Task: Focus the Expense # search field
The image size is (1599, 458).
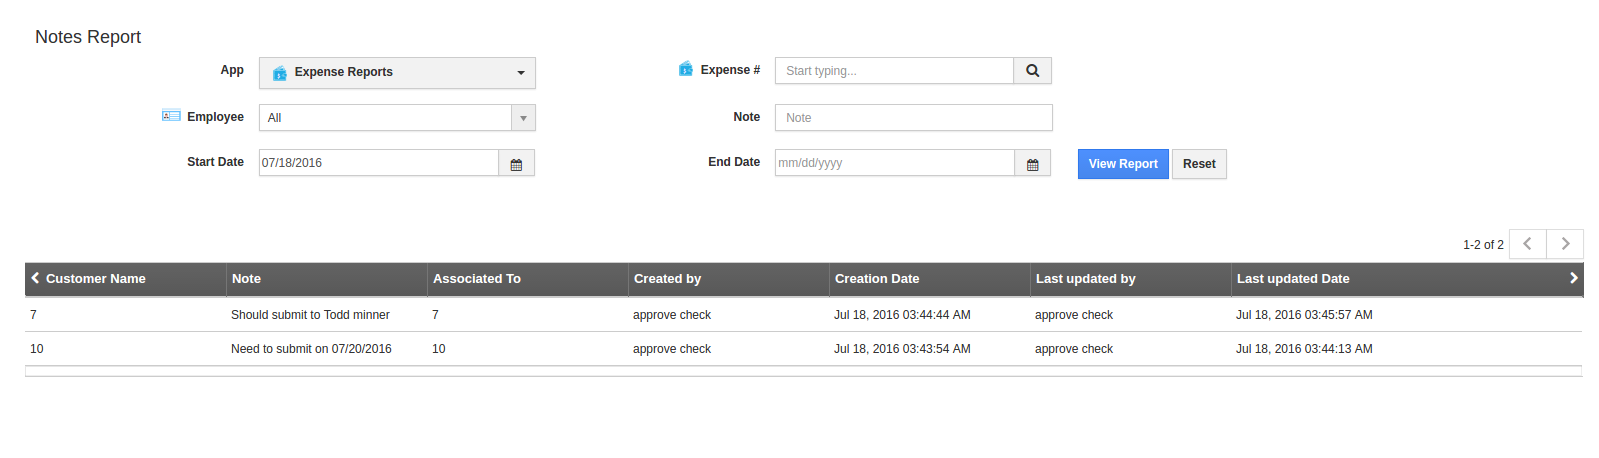Action: 894,71
